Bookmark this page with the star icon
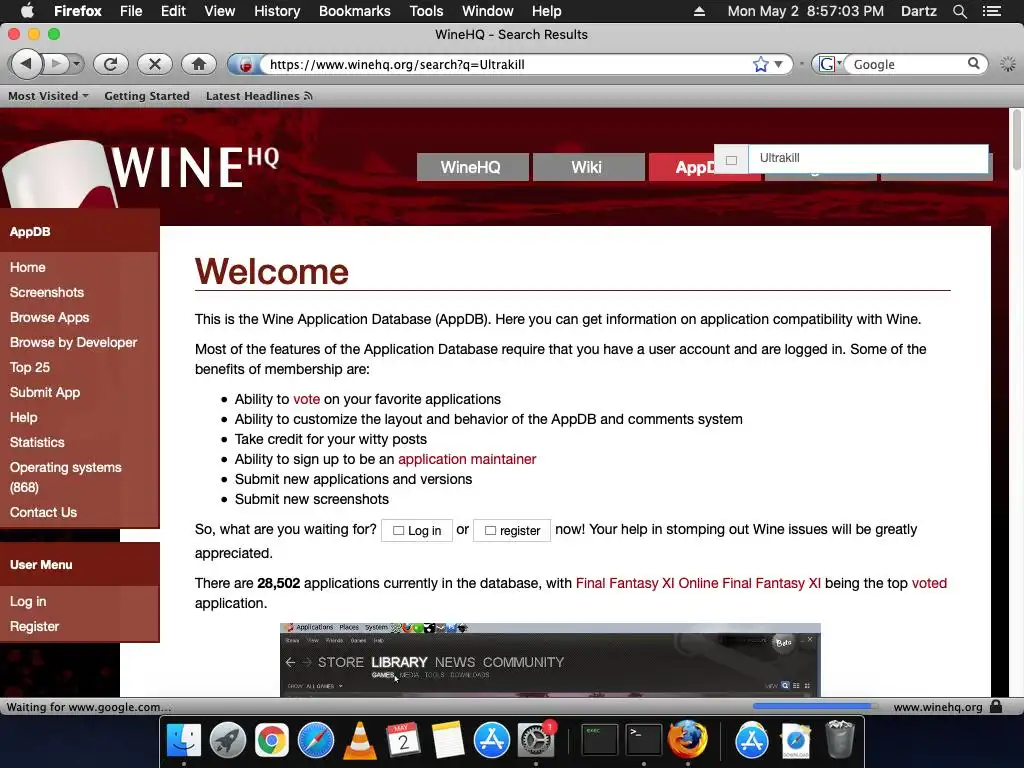This screenshot has height=768, width=1024. click(760, 64)
